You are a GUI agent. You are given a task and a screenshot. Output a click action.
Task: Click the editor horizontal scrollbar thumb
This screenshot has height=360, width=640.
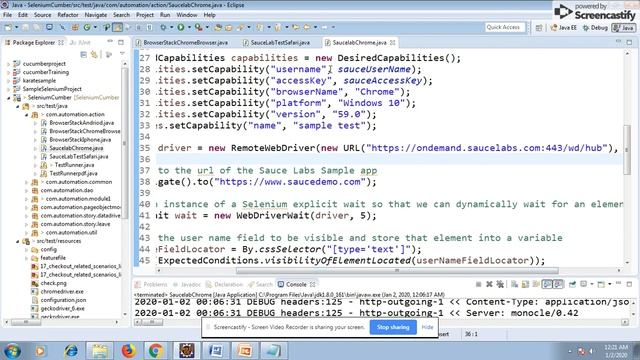point(397,270)
